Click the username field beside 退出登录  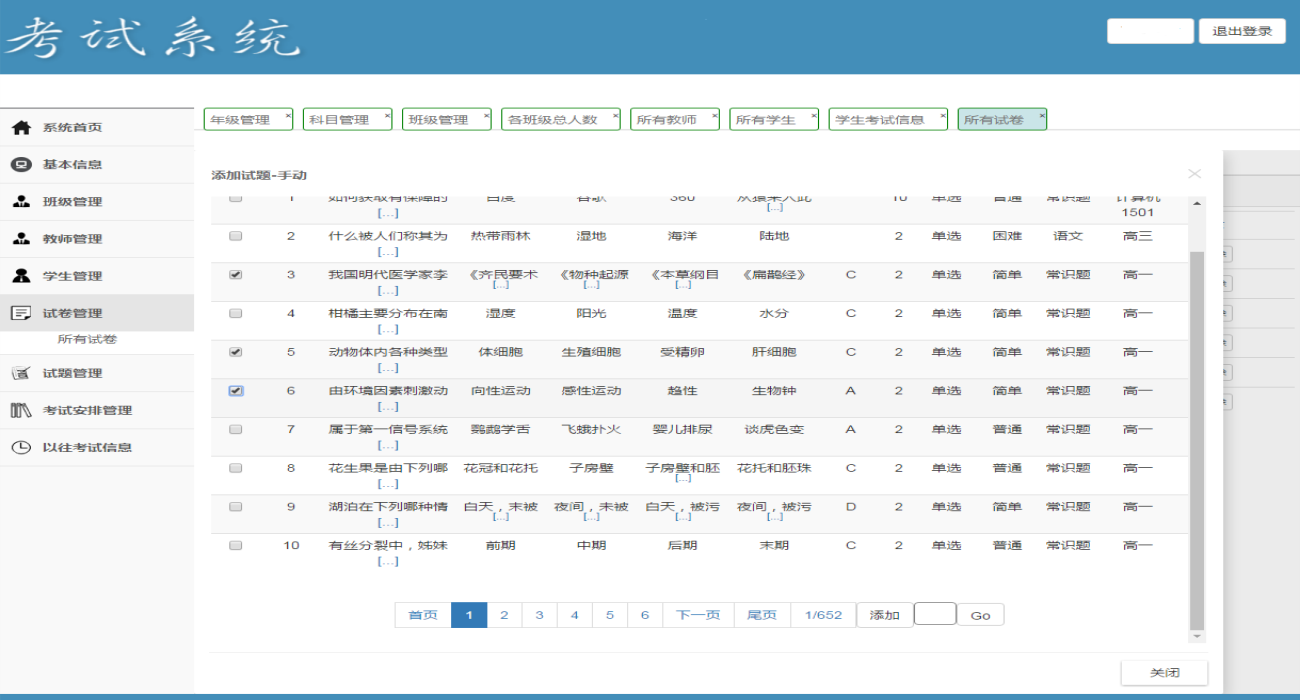[1150, 31]
